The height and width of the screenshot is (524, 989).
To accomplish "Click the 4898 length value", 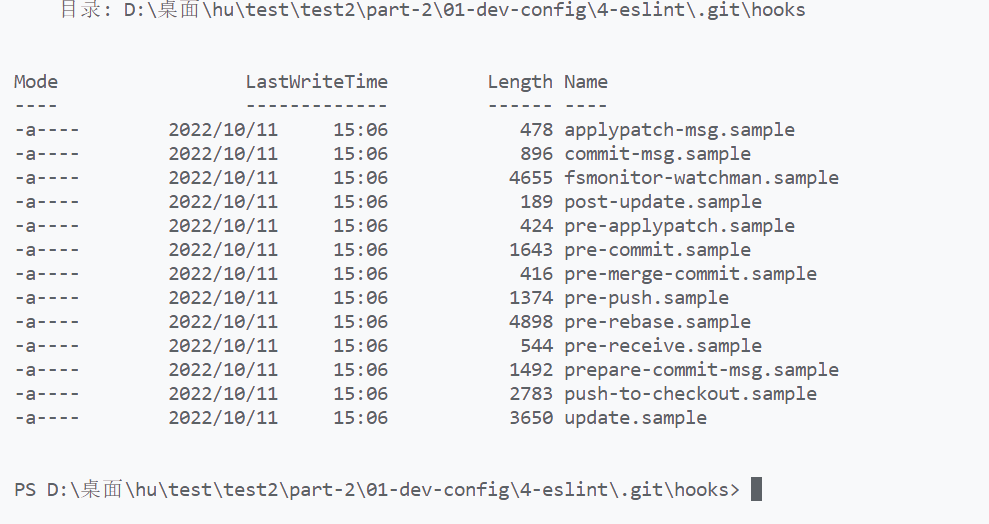I will (531, 322).
